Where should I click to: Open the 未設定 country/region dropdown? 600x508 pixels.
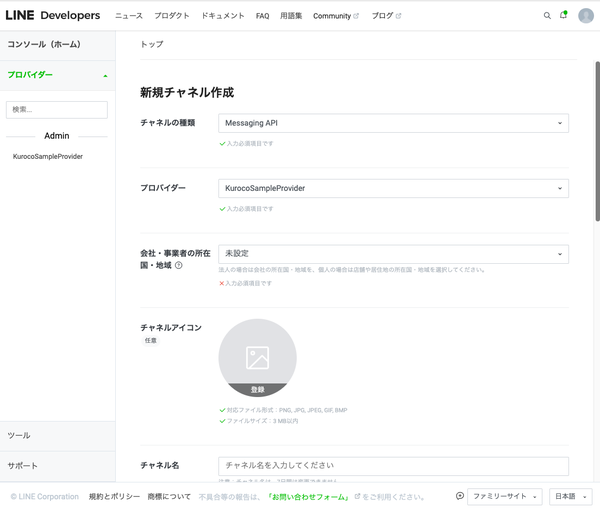point(393,254)
